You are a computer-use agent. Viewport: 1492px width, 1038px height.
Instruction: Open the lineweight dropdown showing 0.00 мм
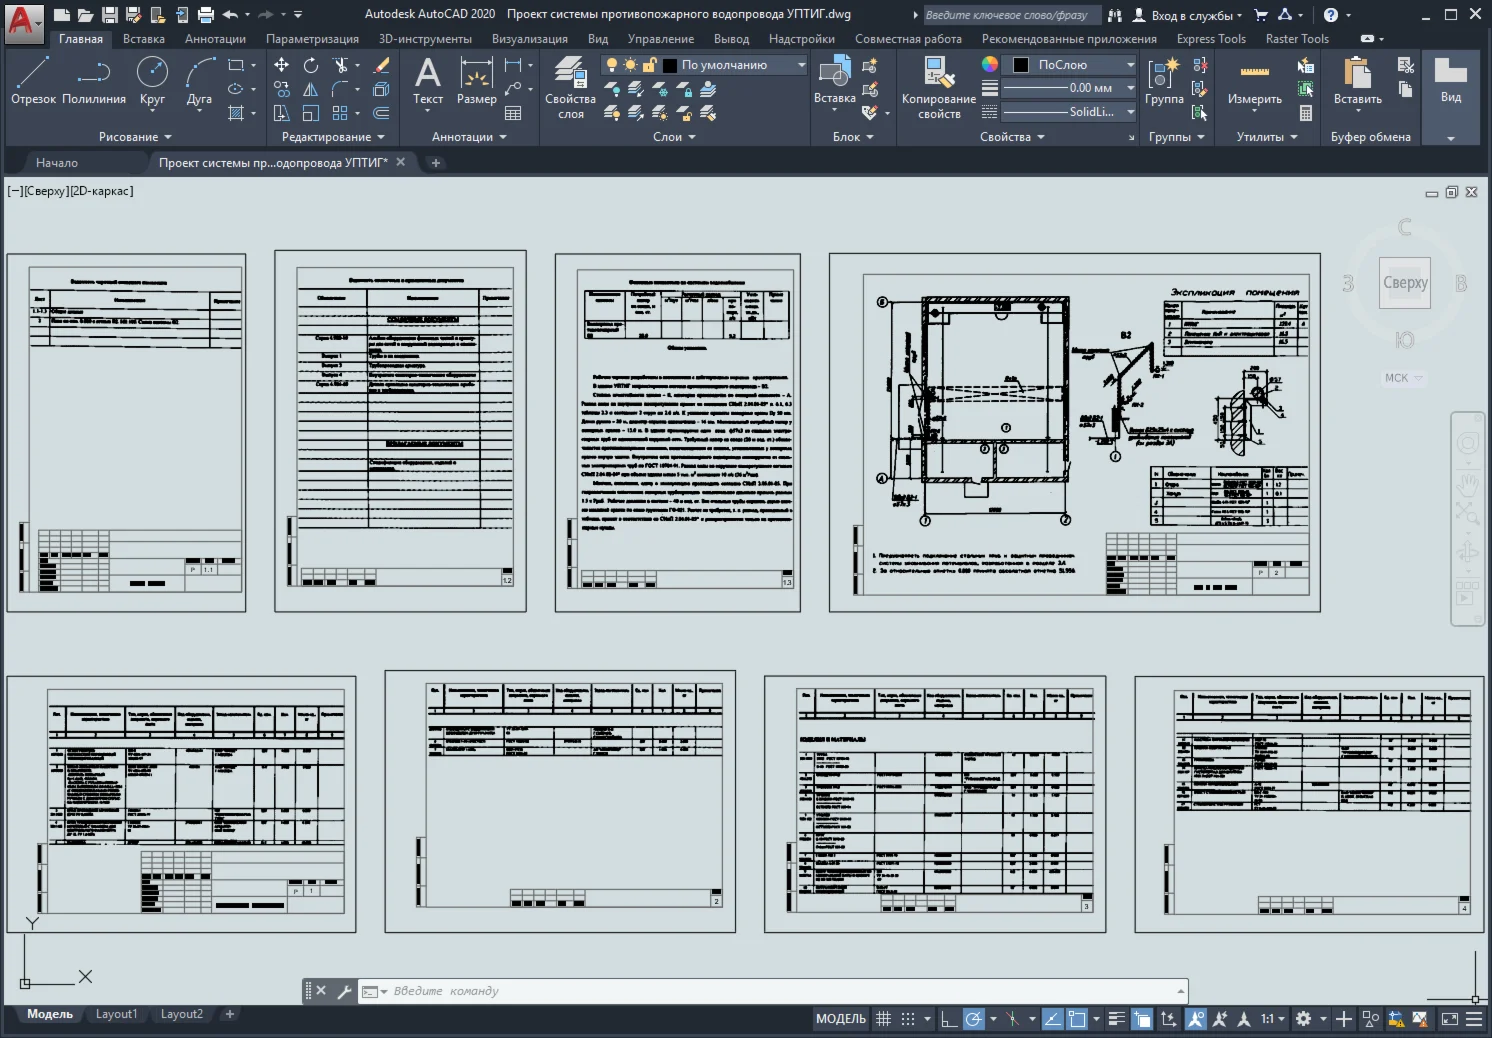[x=1068, y=88]
